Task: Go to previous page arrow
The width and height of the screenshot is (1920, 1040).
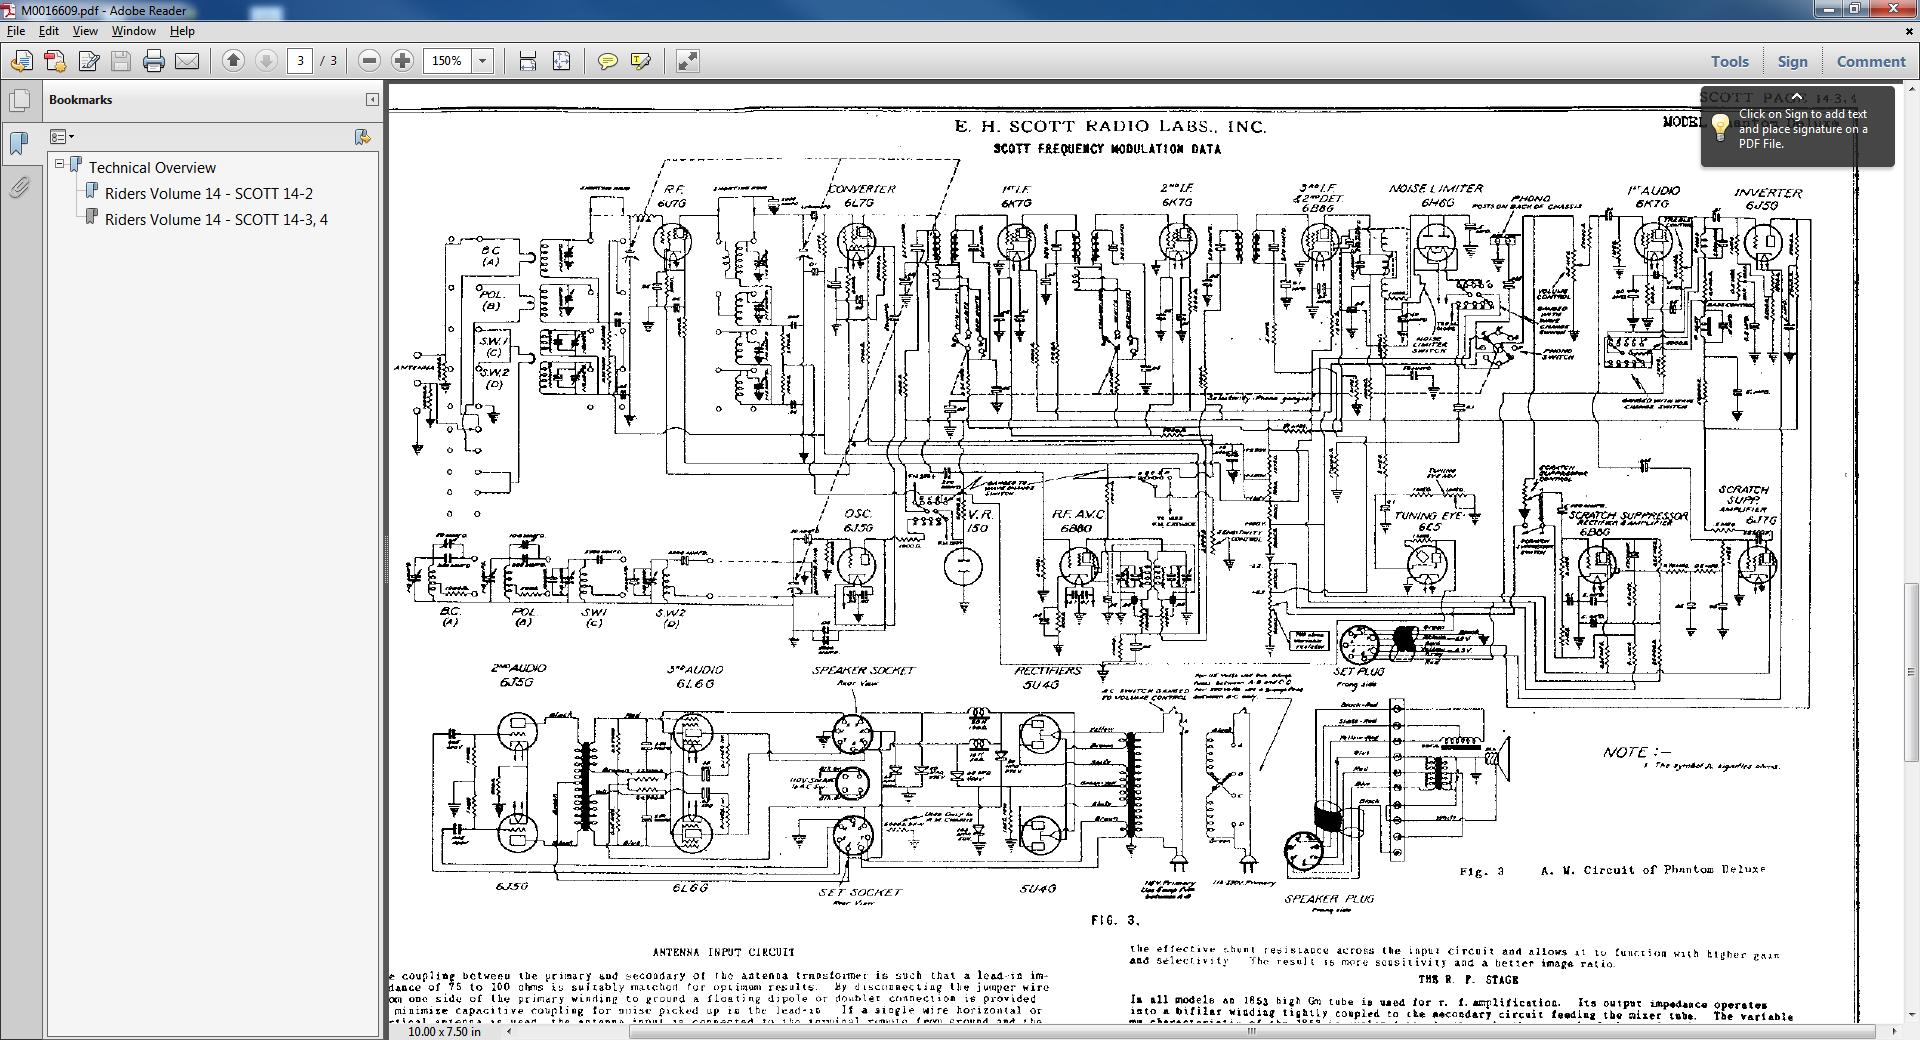Action: [x=233, y=61]
